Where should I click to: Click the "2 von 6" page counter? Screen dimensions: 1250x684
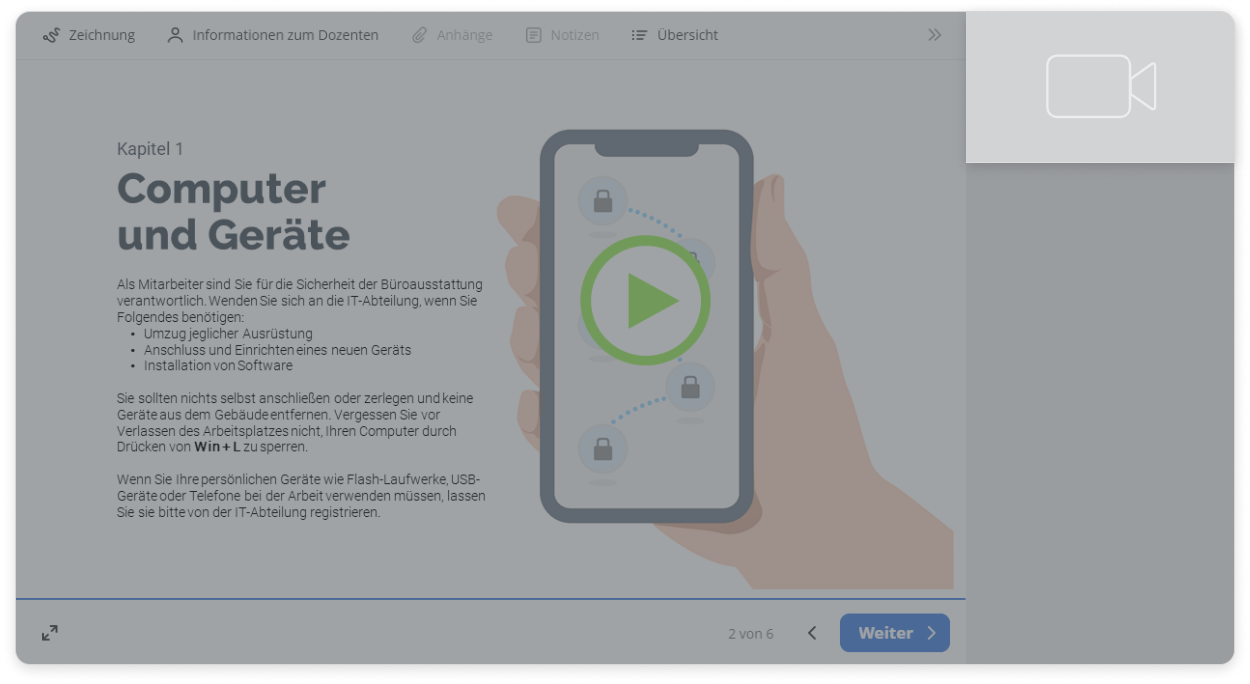coord(750,634)
